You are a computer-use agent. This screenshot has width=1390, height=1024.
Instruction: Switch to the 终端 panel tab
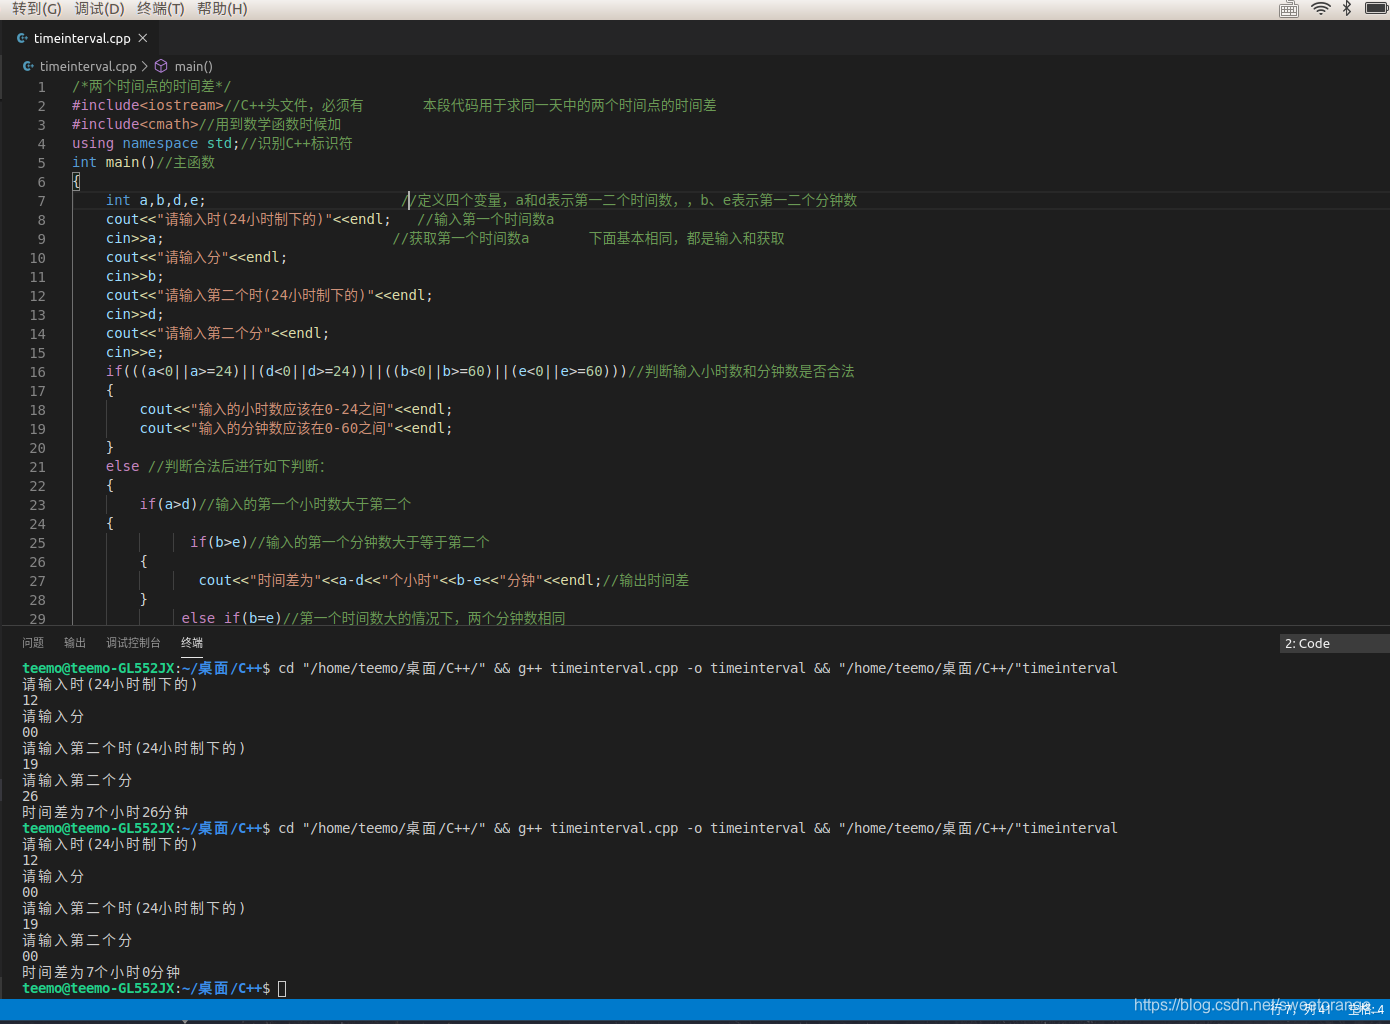(192, 643)
